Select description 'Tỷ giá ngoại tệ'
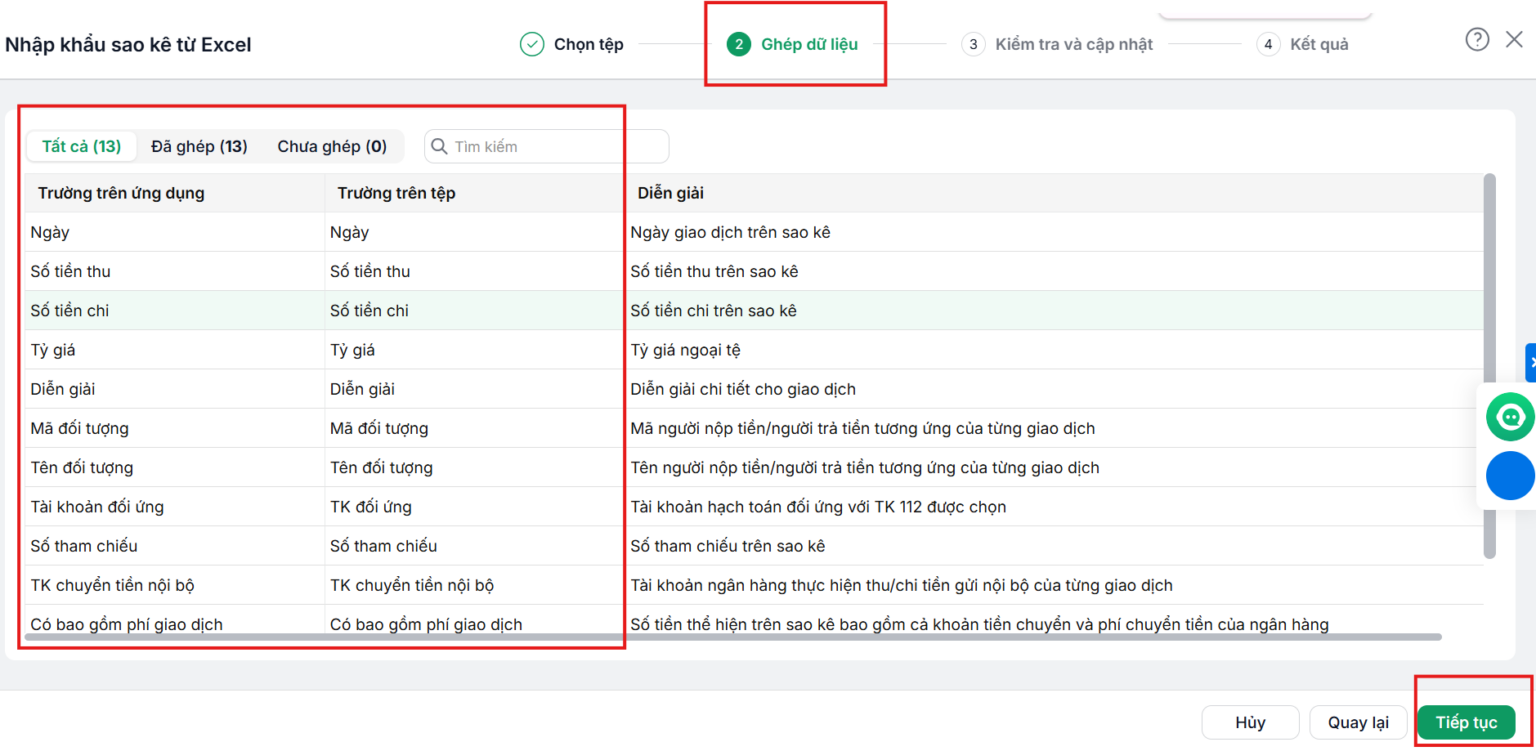Image resolution: width=1536 pixels, height=751 pixels. 685,350
